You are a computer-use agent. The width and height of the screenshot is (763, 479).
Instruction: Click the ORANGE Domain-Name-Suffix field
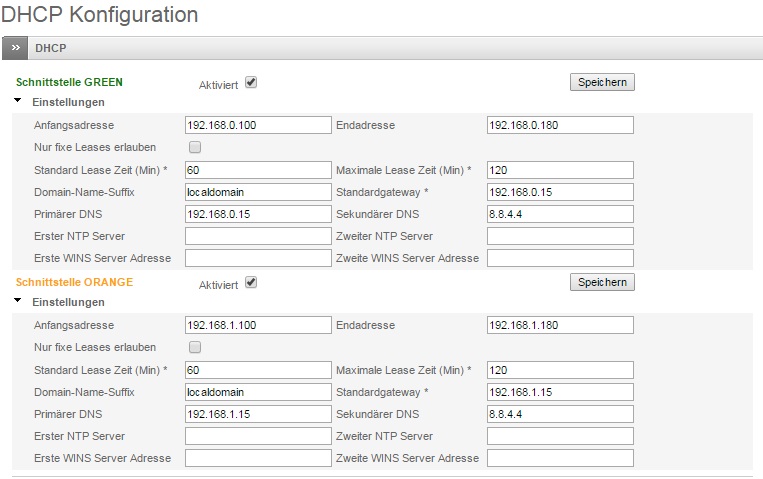point(257,392)
